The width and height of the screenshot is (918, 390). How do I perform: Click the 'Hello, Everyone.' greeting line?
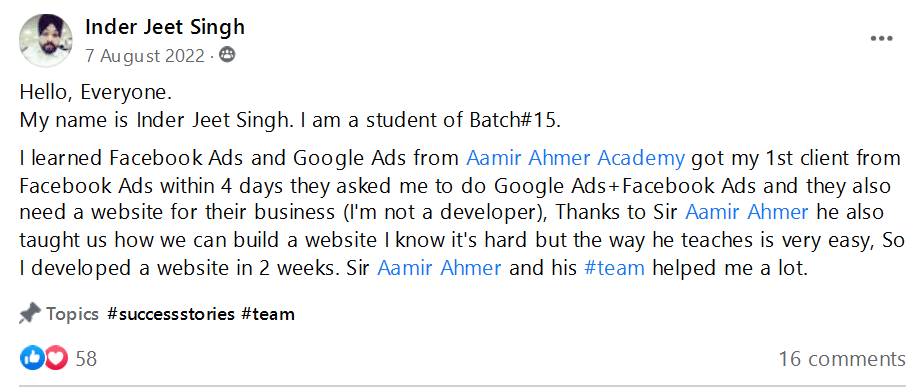point(95,93)
